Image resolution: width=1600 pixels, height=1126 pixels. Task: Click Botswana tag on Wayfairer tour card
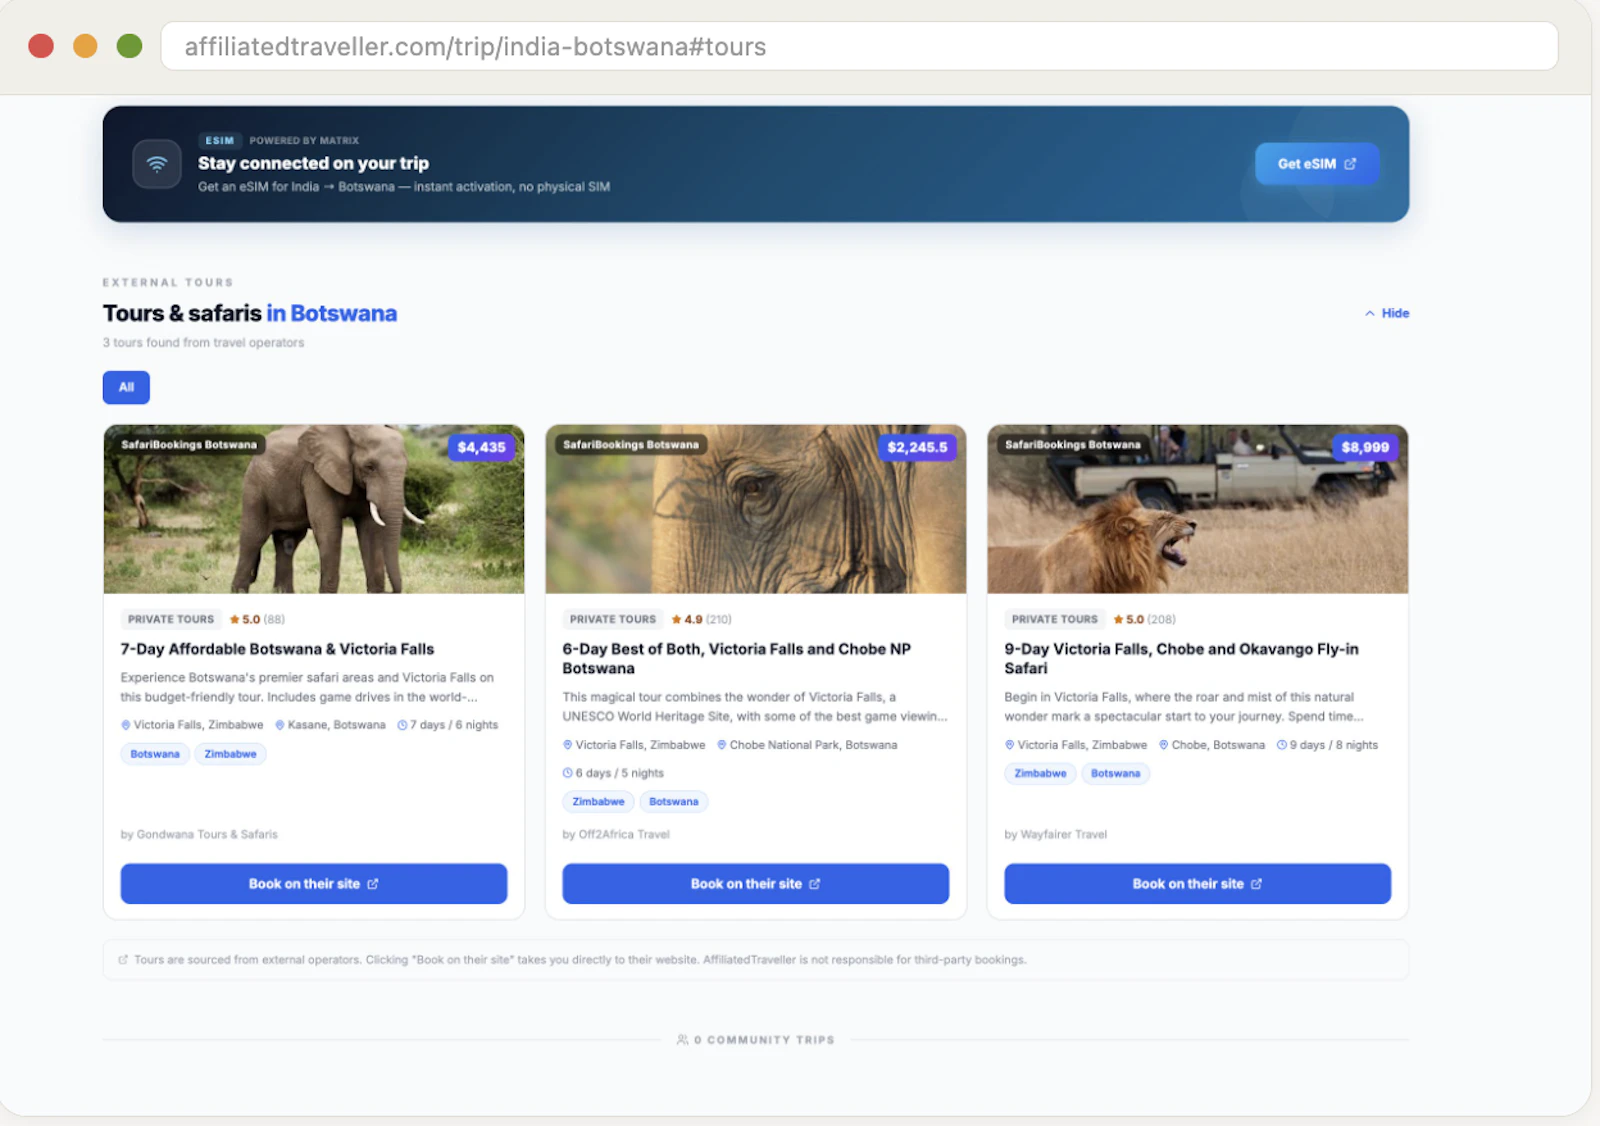coord(1116,774)
